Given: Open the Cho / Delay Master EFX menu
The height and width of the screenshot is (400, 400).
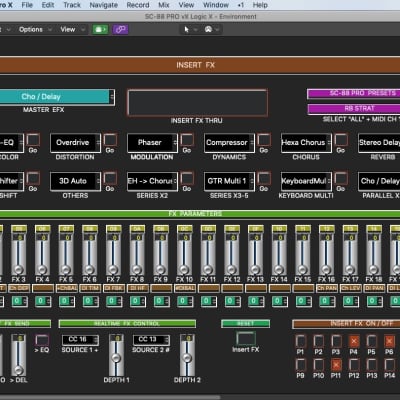Looking at the screenshot, I should [57, 97].
